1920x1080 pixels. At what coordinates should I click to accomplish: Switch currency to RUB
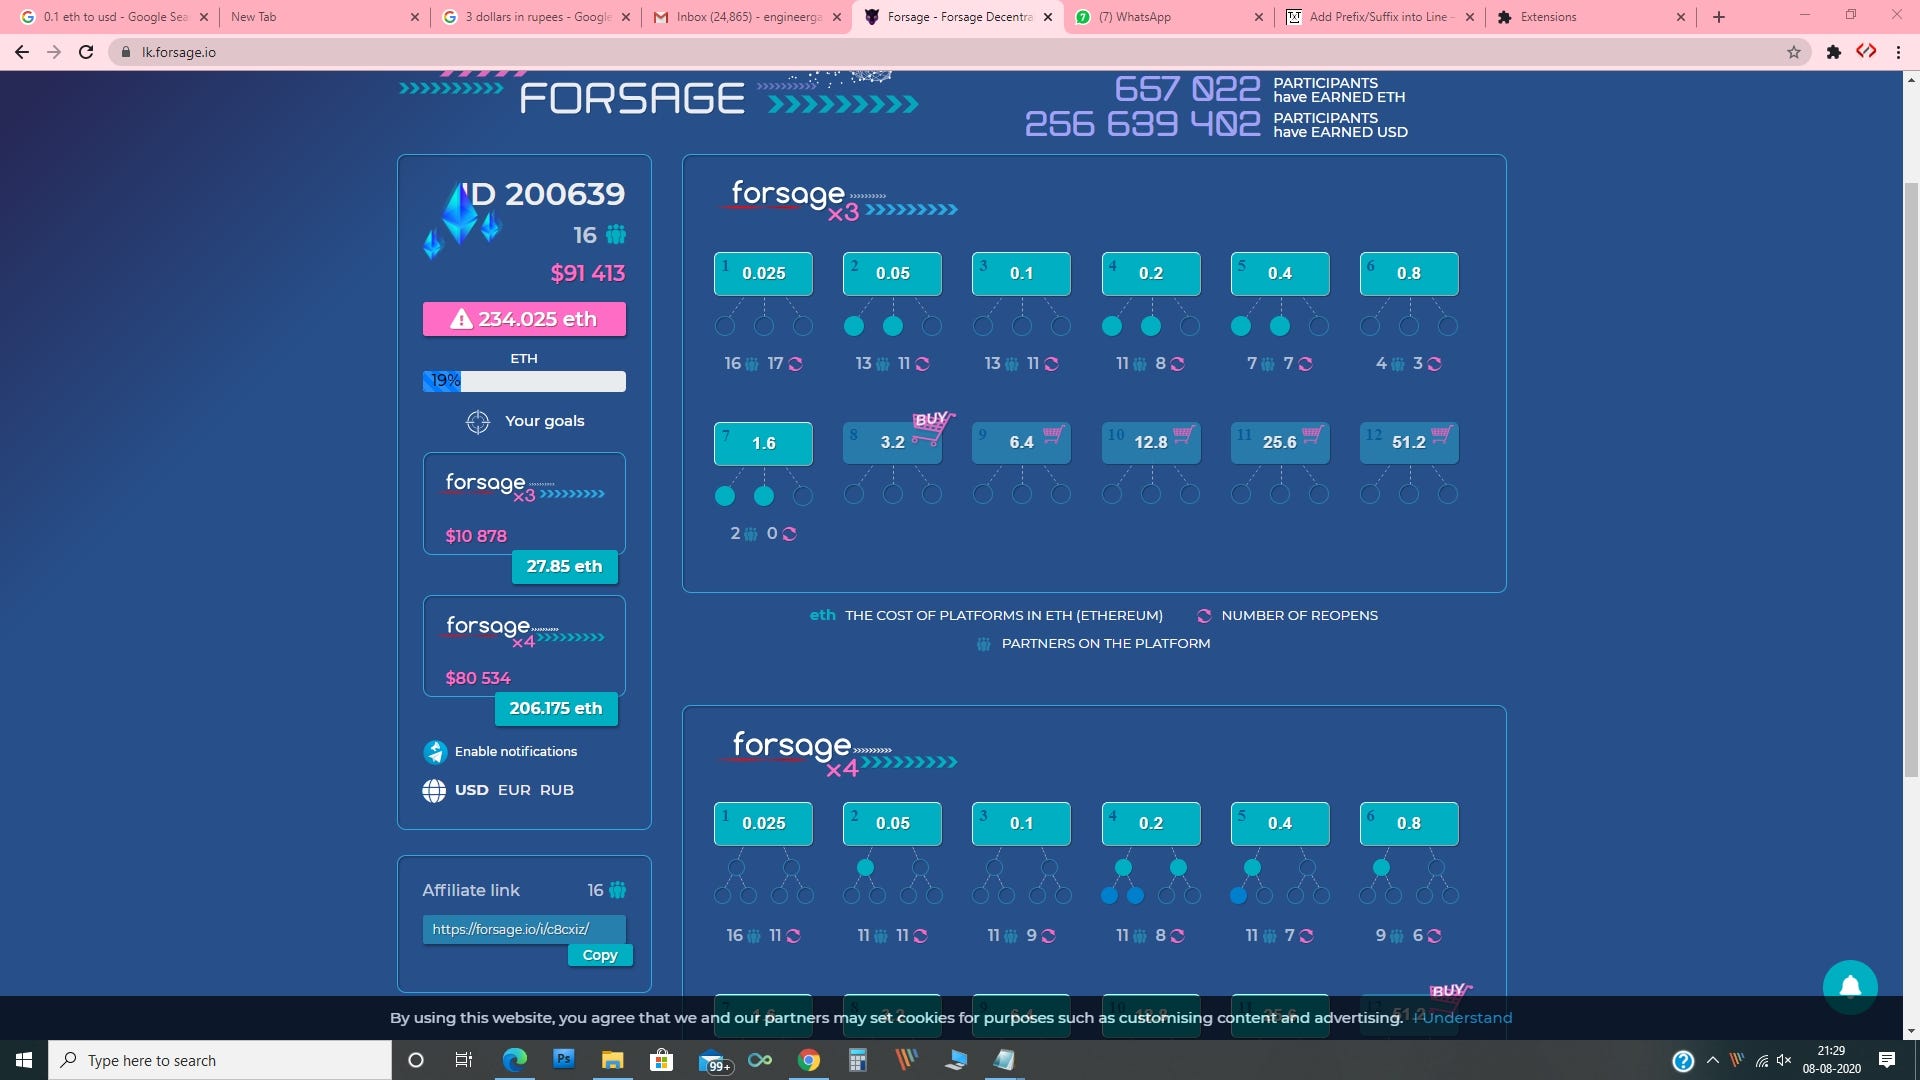click(x=557, y=790)
